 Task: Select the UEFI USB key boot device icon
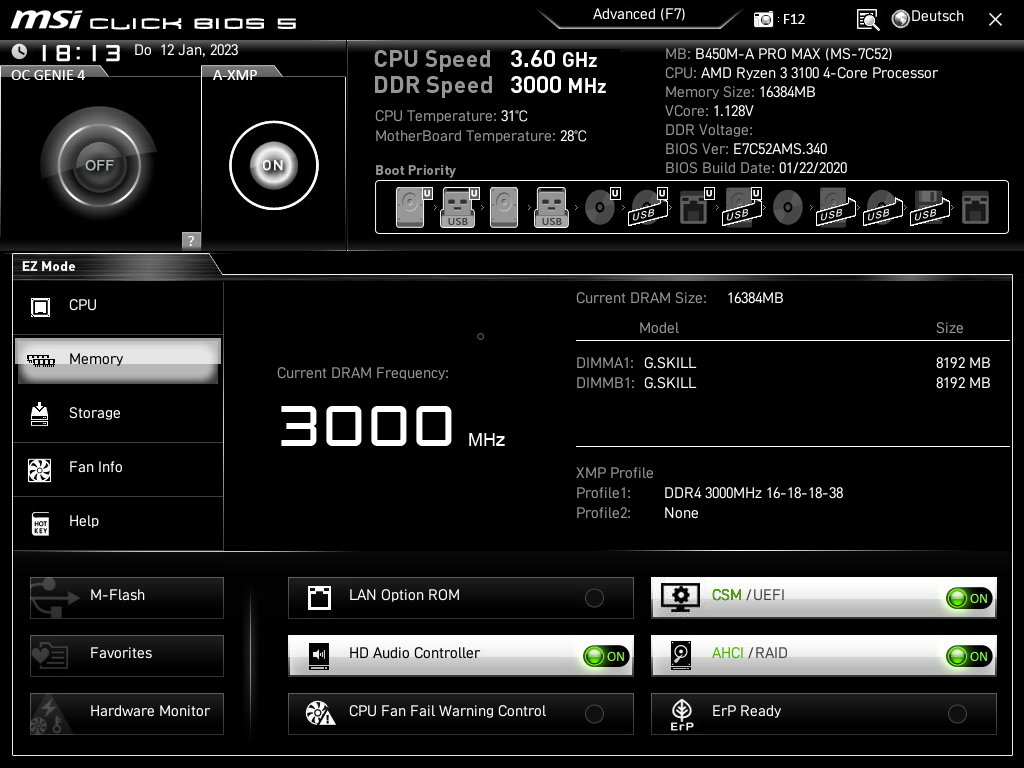pos(460,207)
